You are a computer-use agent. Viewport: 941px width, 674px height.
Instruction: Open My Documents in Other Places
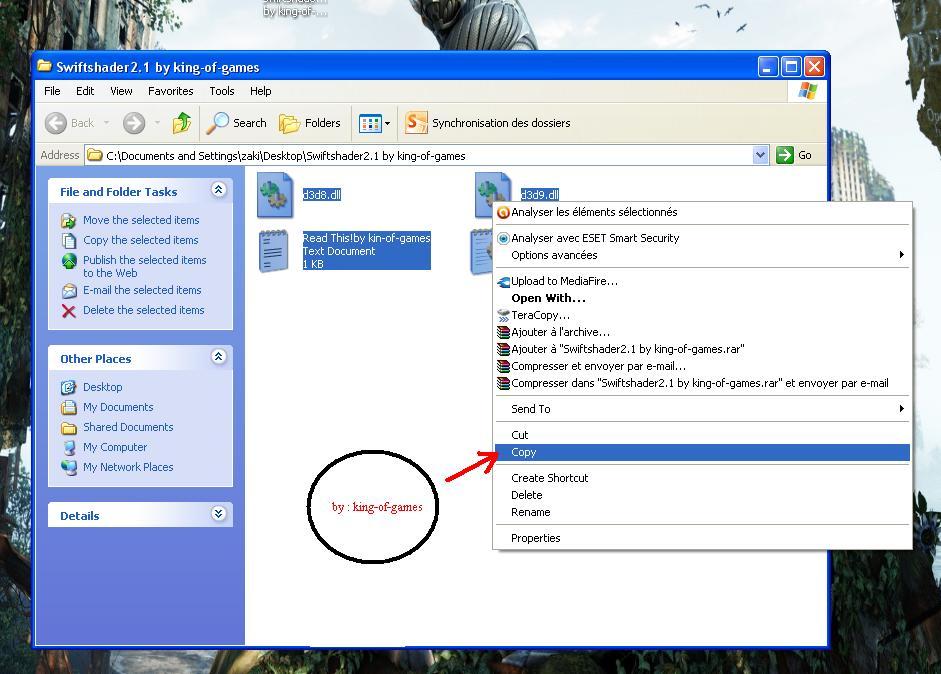pyautogui.click(x=118, y=407)
